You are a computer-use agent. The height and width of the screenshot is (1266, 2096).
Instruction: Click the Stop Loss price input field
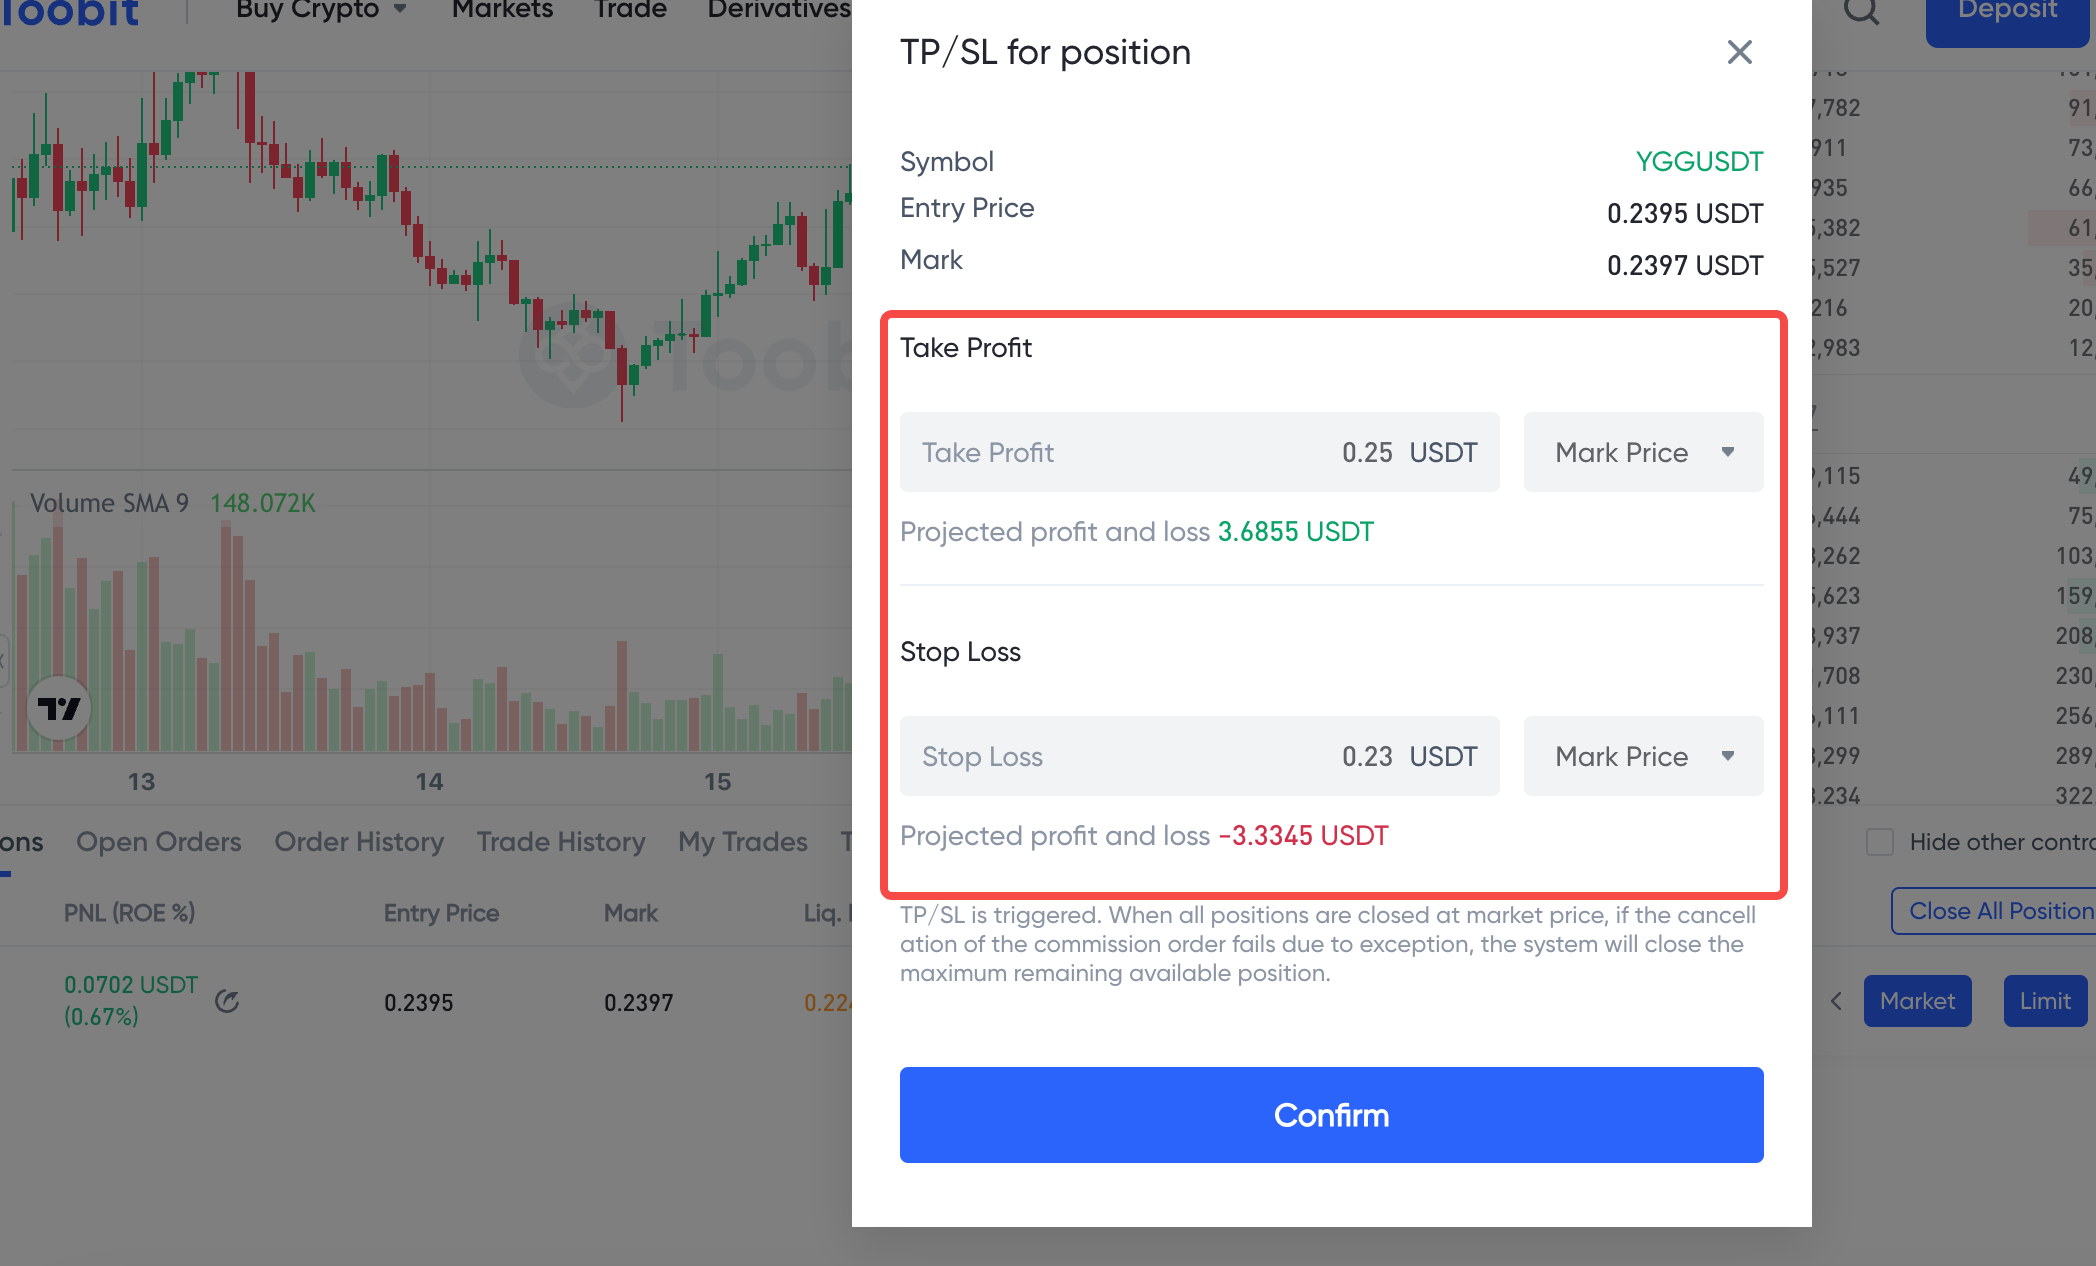coord(1199,756)
